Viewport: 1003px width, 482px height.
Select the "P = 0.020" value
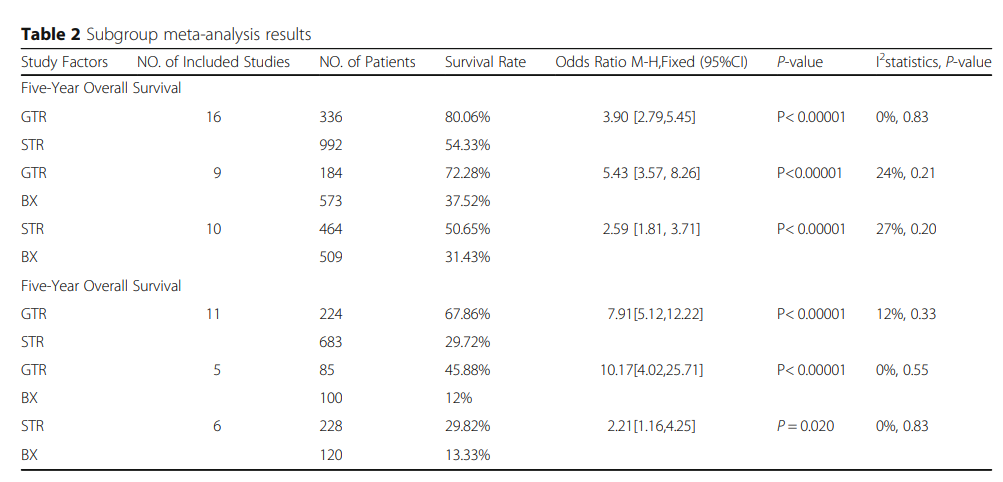(x=805, y=426)
